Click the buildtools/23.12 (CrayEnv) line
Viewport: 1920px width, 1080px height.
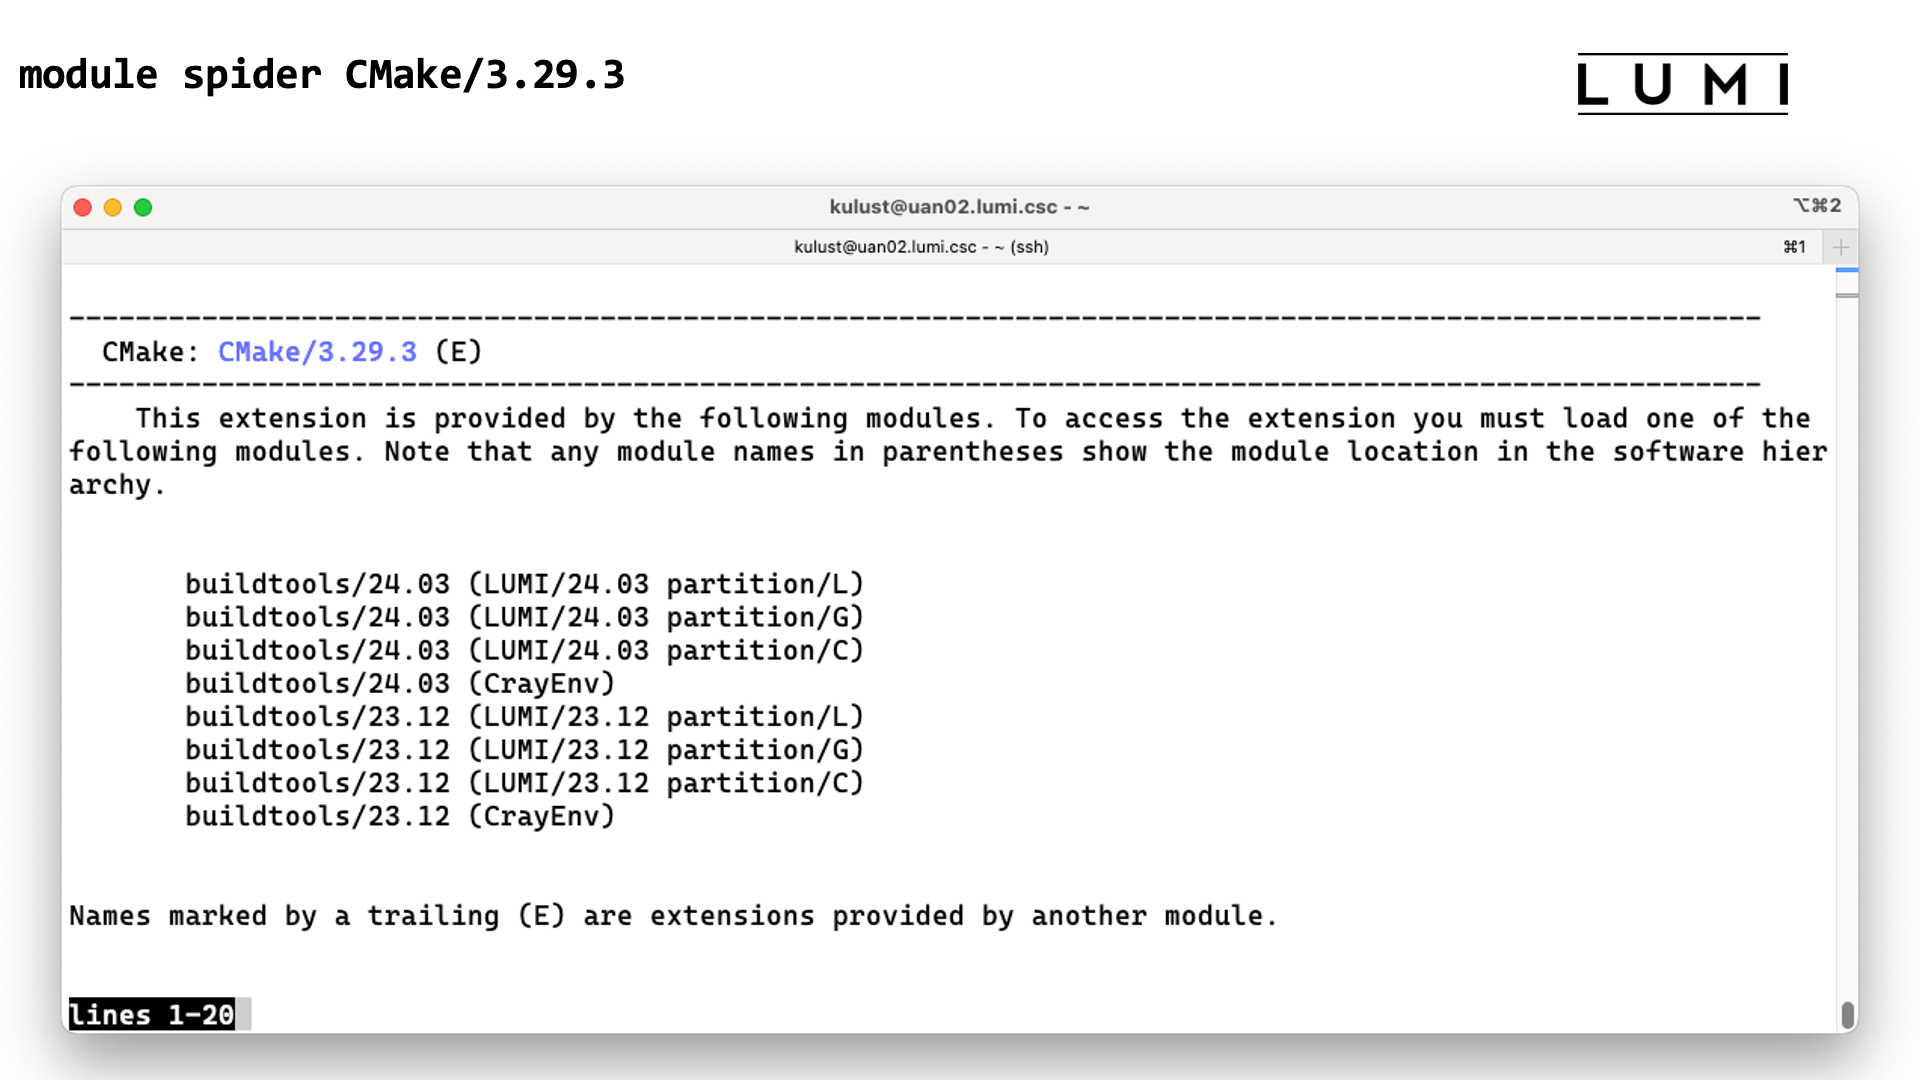tap(400, 816)
